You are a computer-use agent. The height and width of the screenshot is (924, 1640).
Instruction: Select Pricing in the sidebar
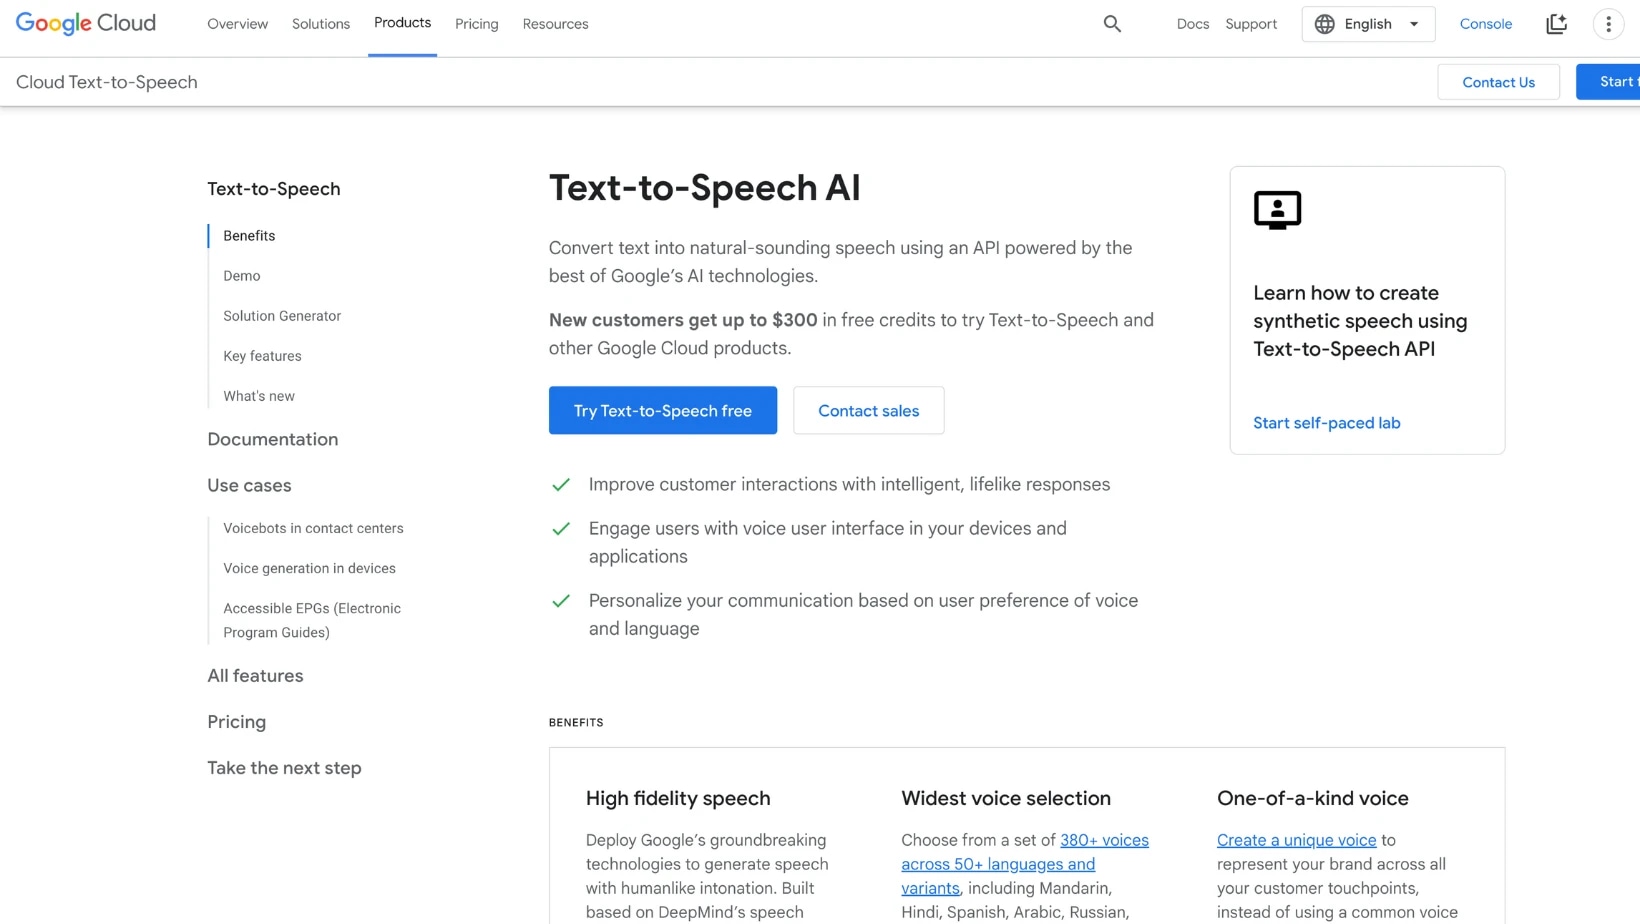(x=237, y=722)
